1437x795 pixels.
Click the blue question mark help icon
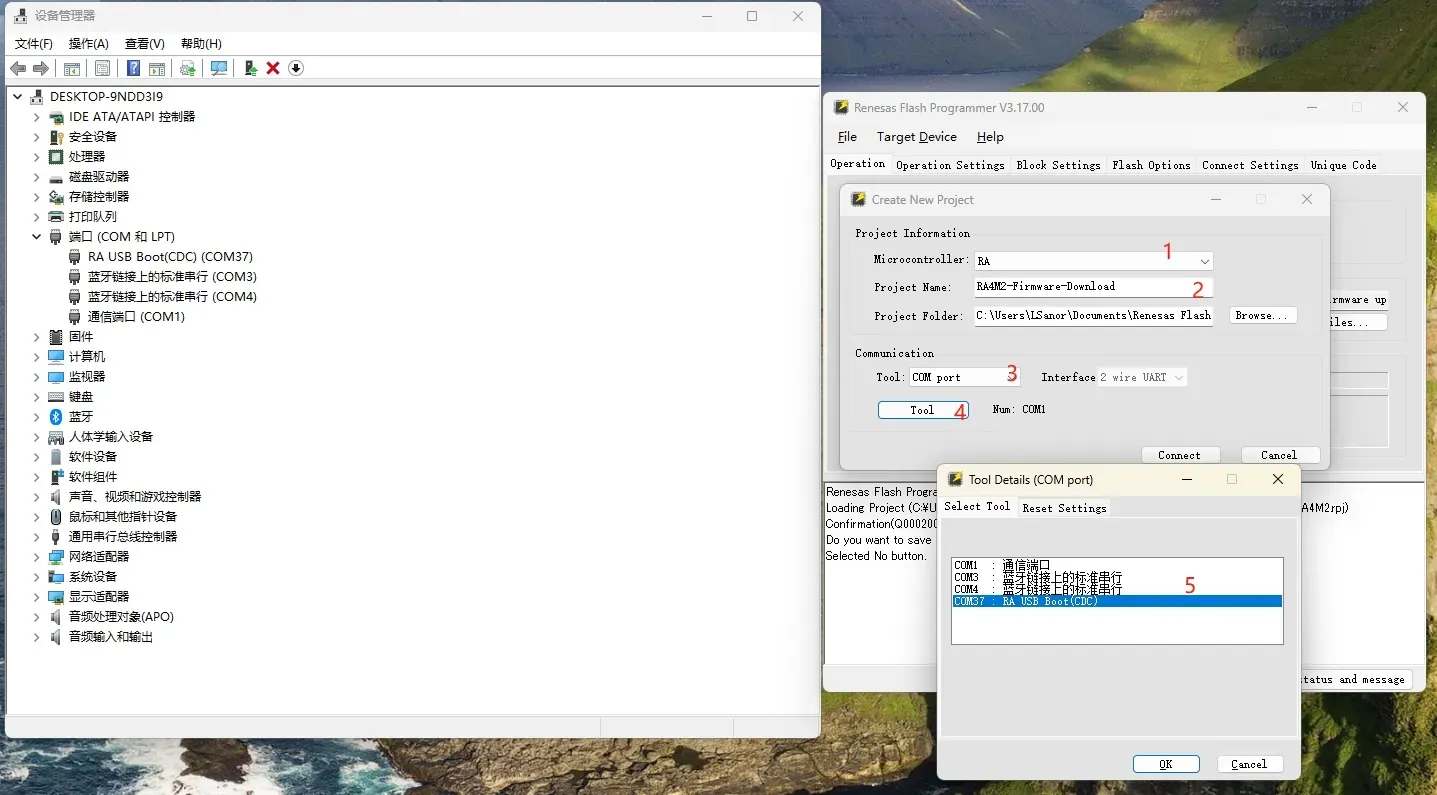(132, 68)
